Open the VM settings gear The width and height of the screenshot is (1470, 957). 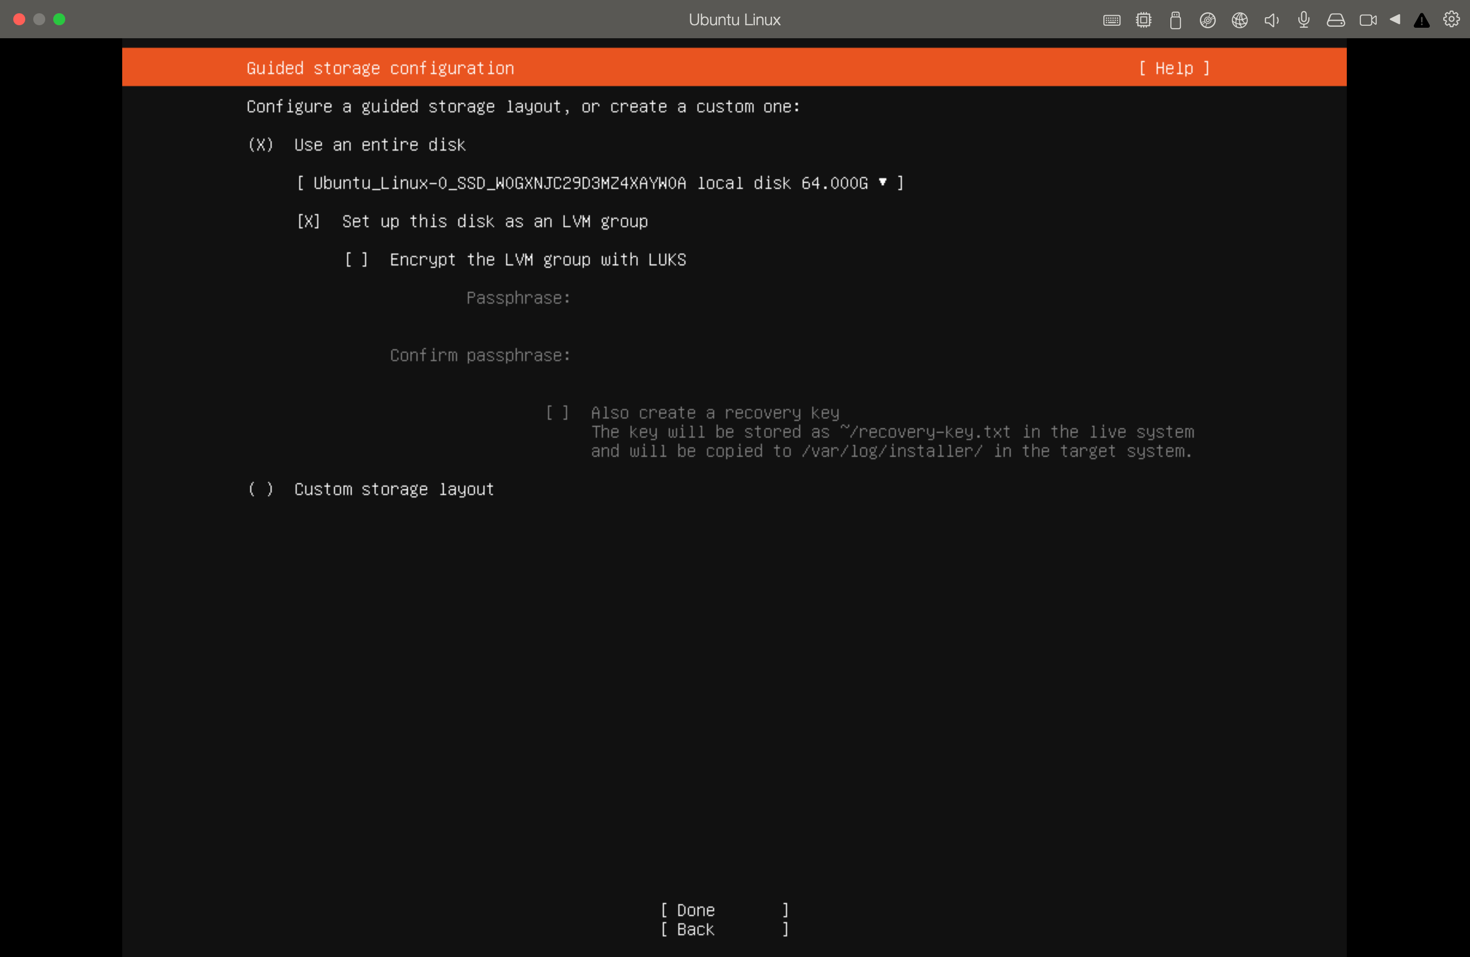pyautogui.click(x=1451, y=19)
